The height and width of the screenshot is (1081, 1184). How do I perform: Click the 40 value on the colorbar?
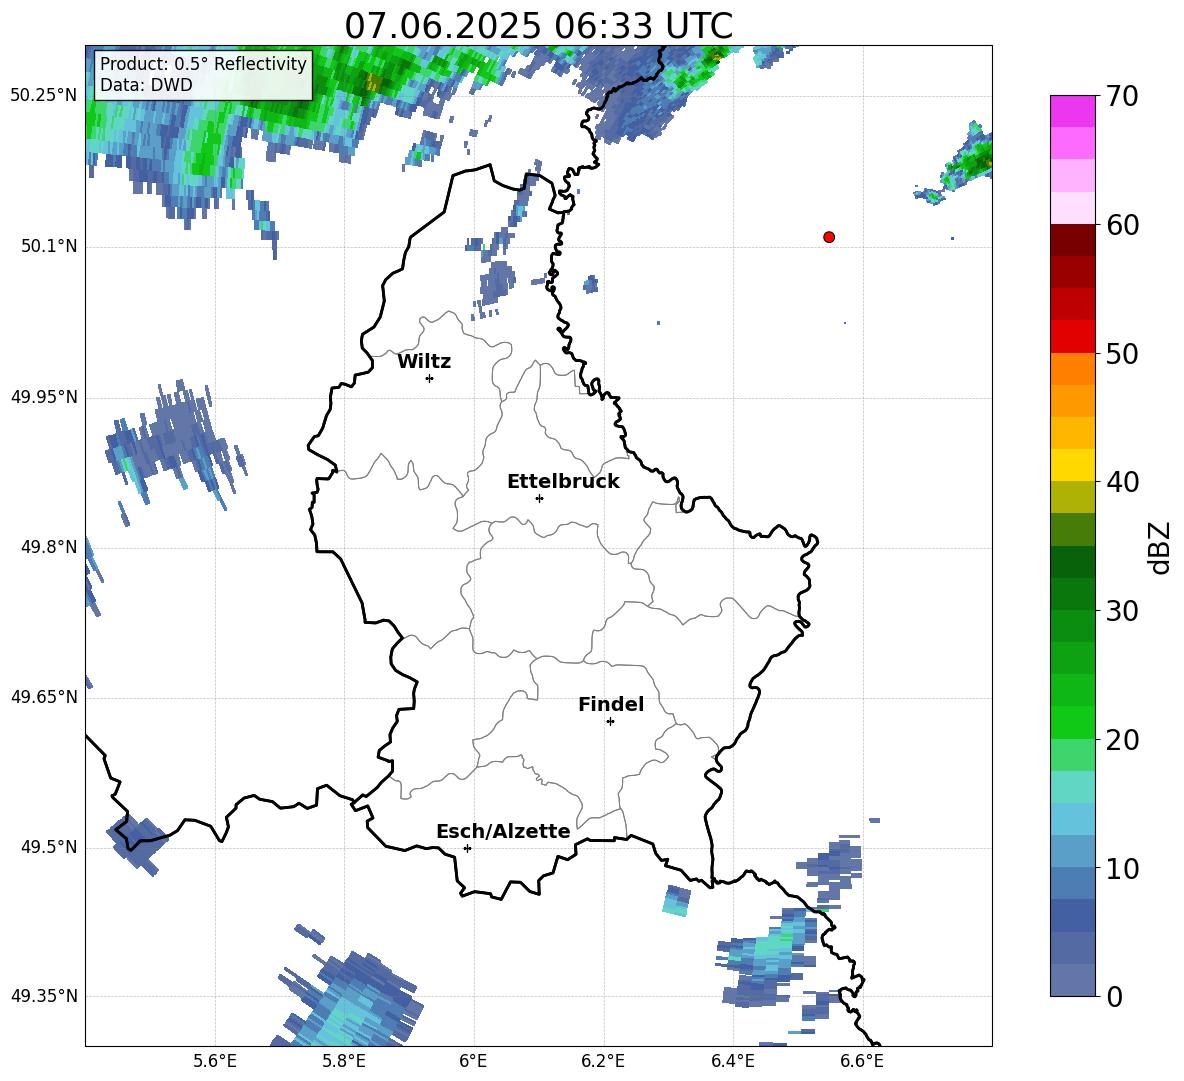pos(1121,482)
